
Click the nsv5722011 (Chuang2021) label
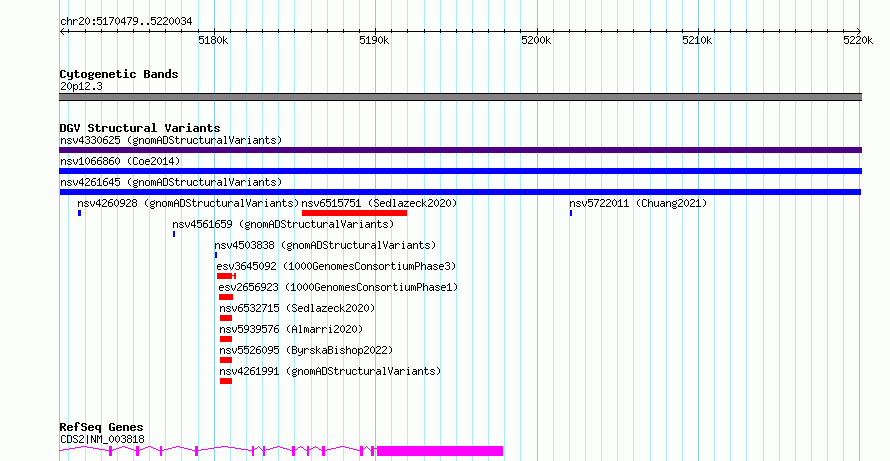click(x=639, y=203)
